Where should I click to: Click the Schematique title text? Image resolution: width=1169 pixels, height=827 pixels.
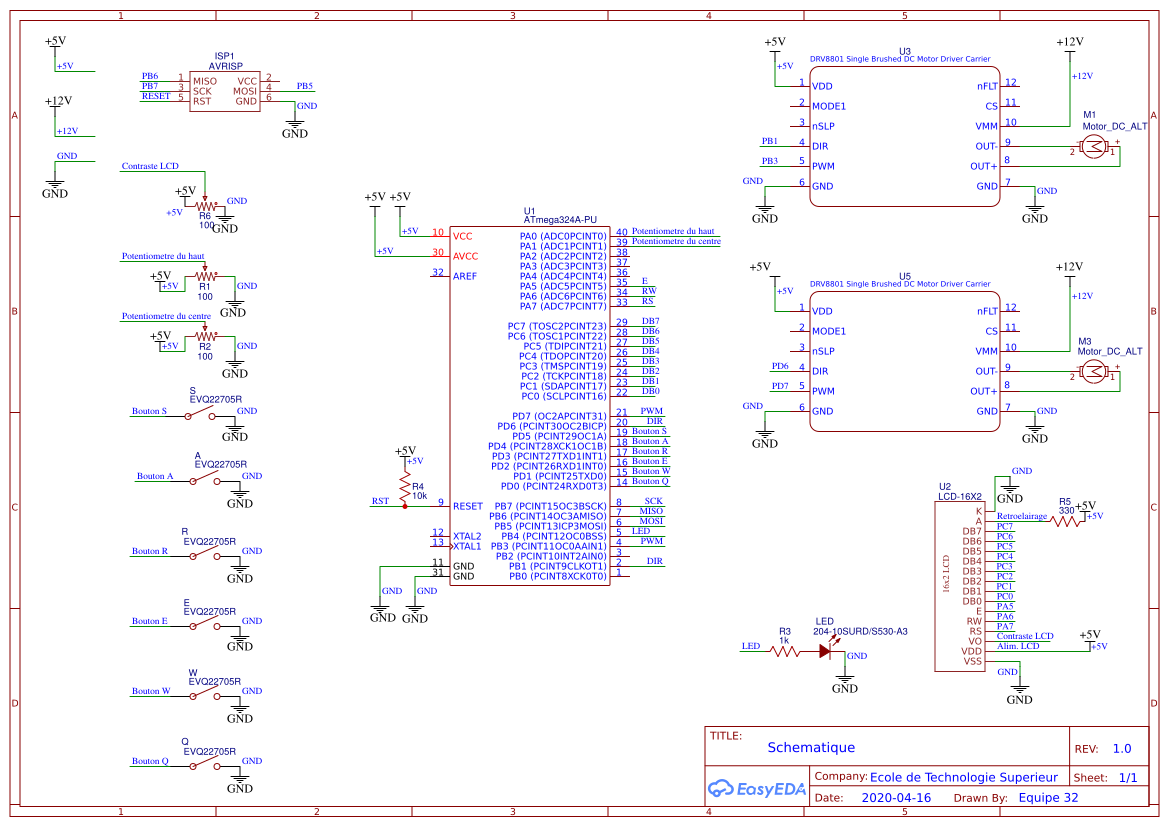811,747
